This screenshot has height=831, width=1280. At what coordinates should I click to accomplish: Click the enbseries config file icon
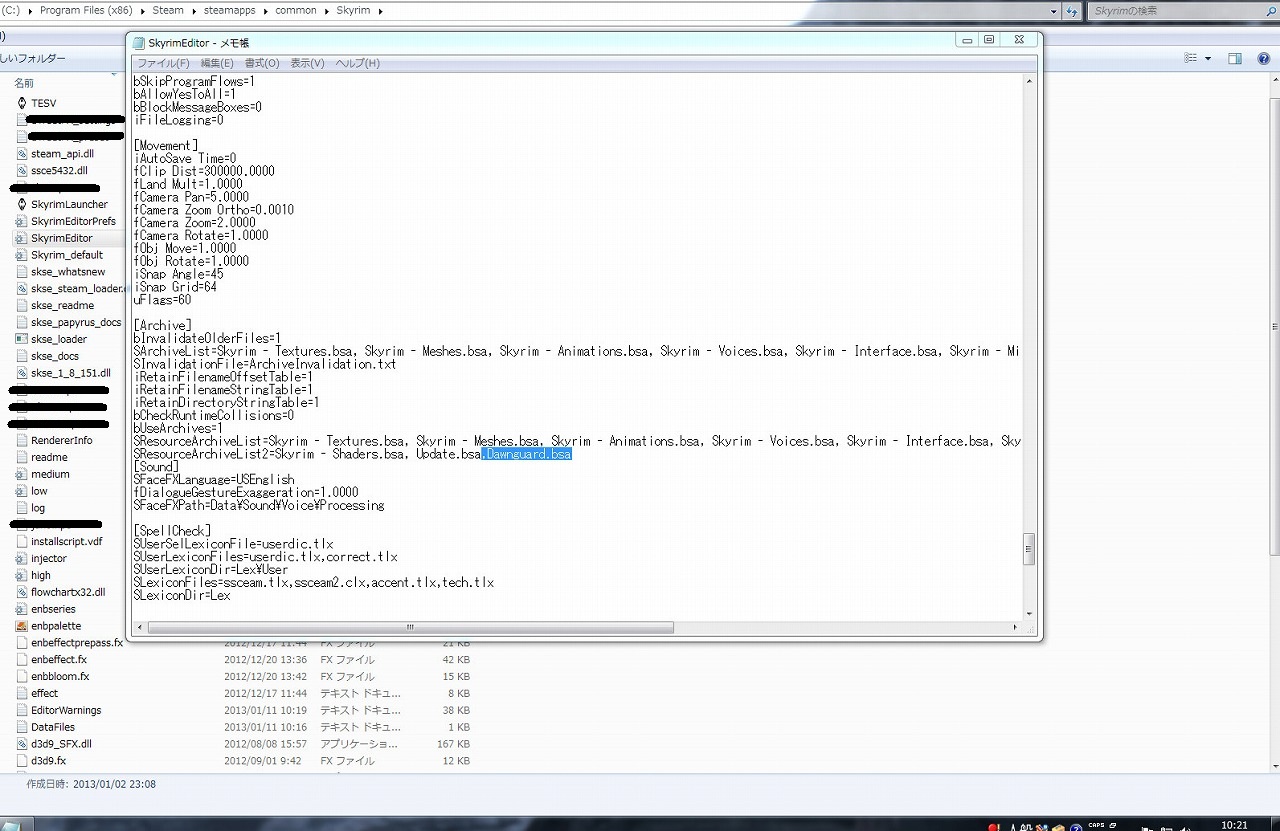(x=22, y=609)
